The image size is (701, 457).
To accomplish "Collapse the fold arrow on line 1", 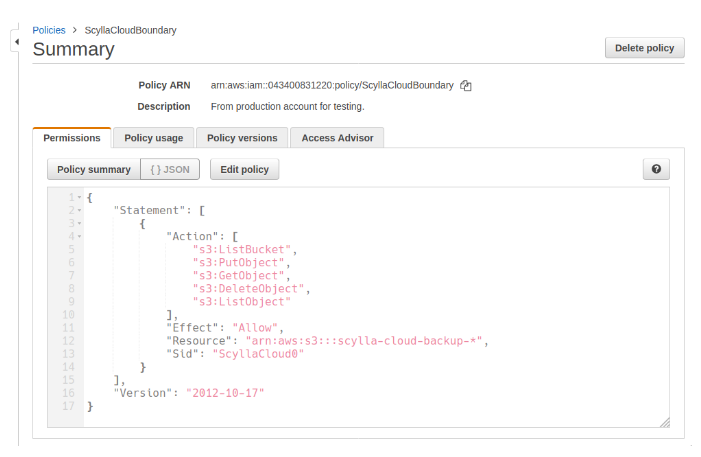I will (80, 197).
